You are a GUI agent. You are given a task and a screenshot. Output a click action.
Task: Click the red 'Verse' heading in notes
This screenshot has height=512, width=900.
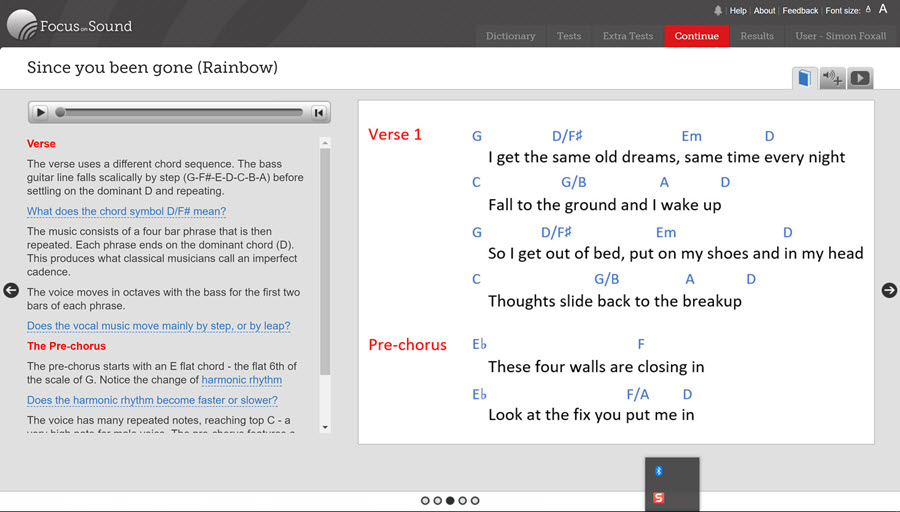(x=41, y=144)
